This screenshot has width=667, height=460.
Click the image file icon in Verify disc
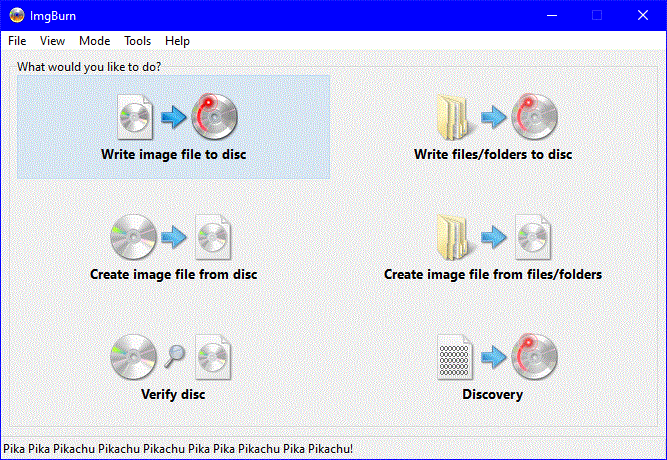[213, 357]
